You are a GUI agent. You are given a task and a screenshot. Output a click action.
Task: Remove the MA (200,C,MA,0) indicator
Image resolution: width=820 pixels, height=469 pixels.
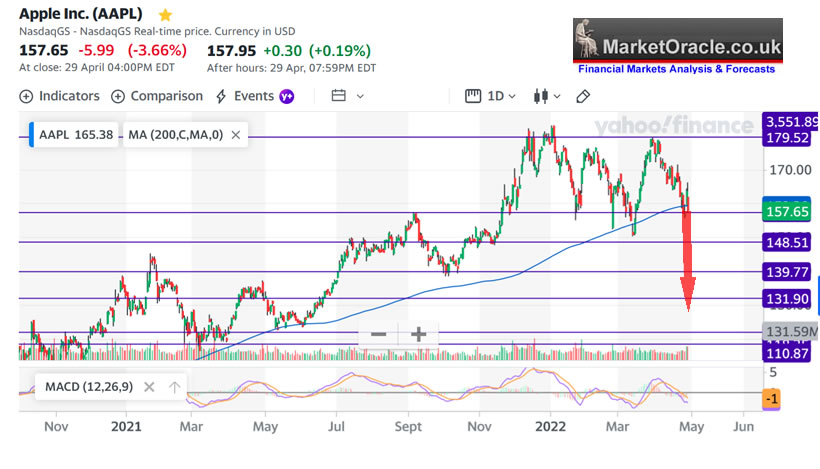click(236, 135)
